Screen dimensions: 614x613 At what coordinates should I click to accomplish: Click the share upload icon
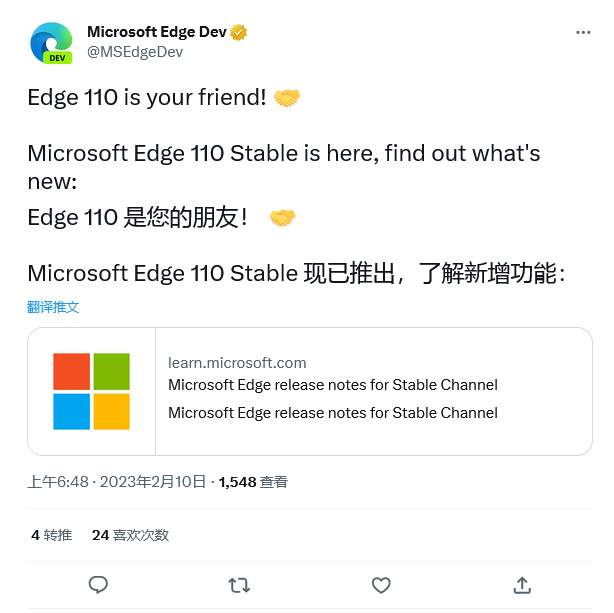[x=521, y=584]
